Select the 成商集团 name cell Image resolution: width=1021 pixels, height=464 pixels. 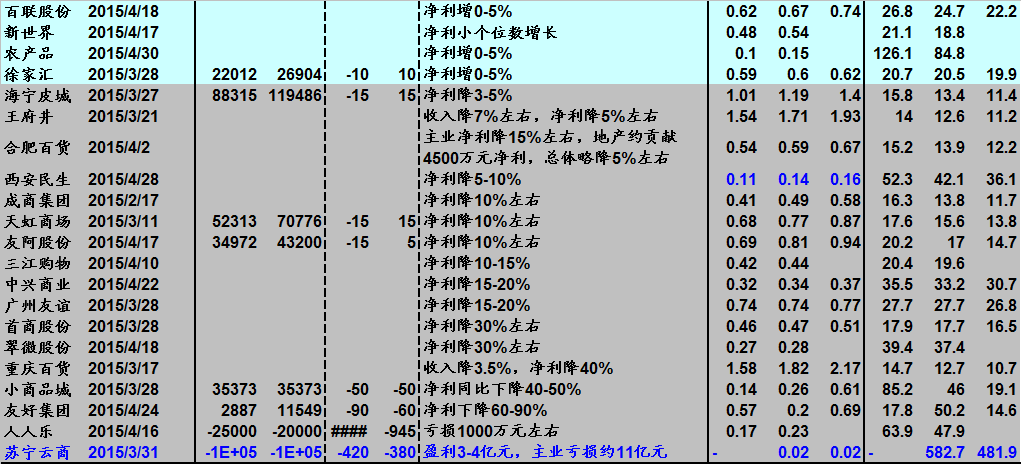[37, 200]
